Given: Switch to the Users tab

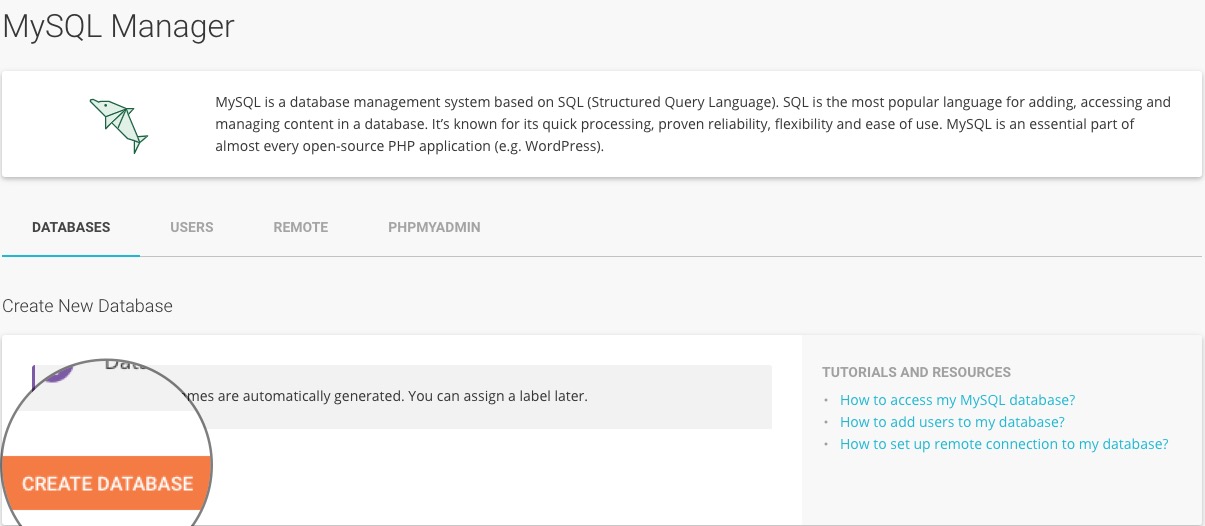Looking at the screenshot, I should (191, 227).
